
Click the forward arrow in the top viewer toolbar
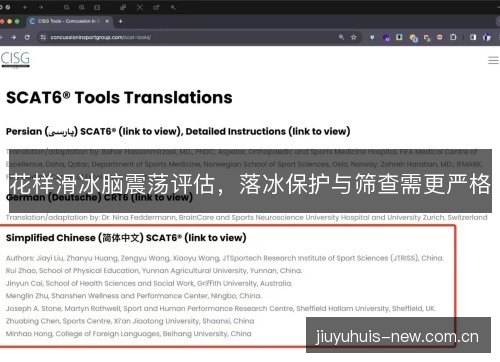41,7
